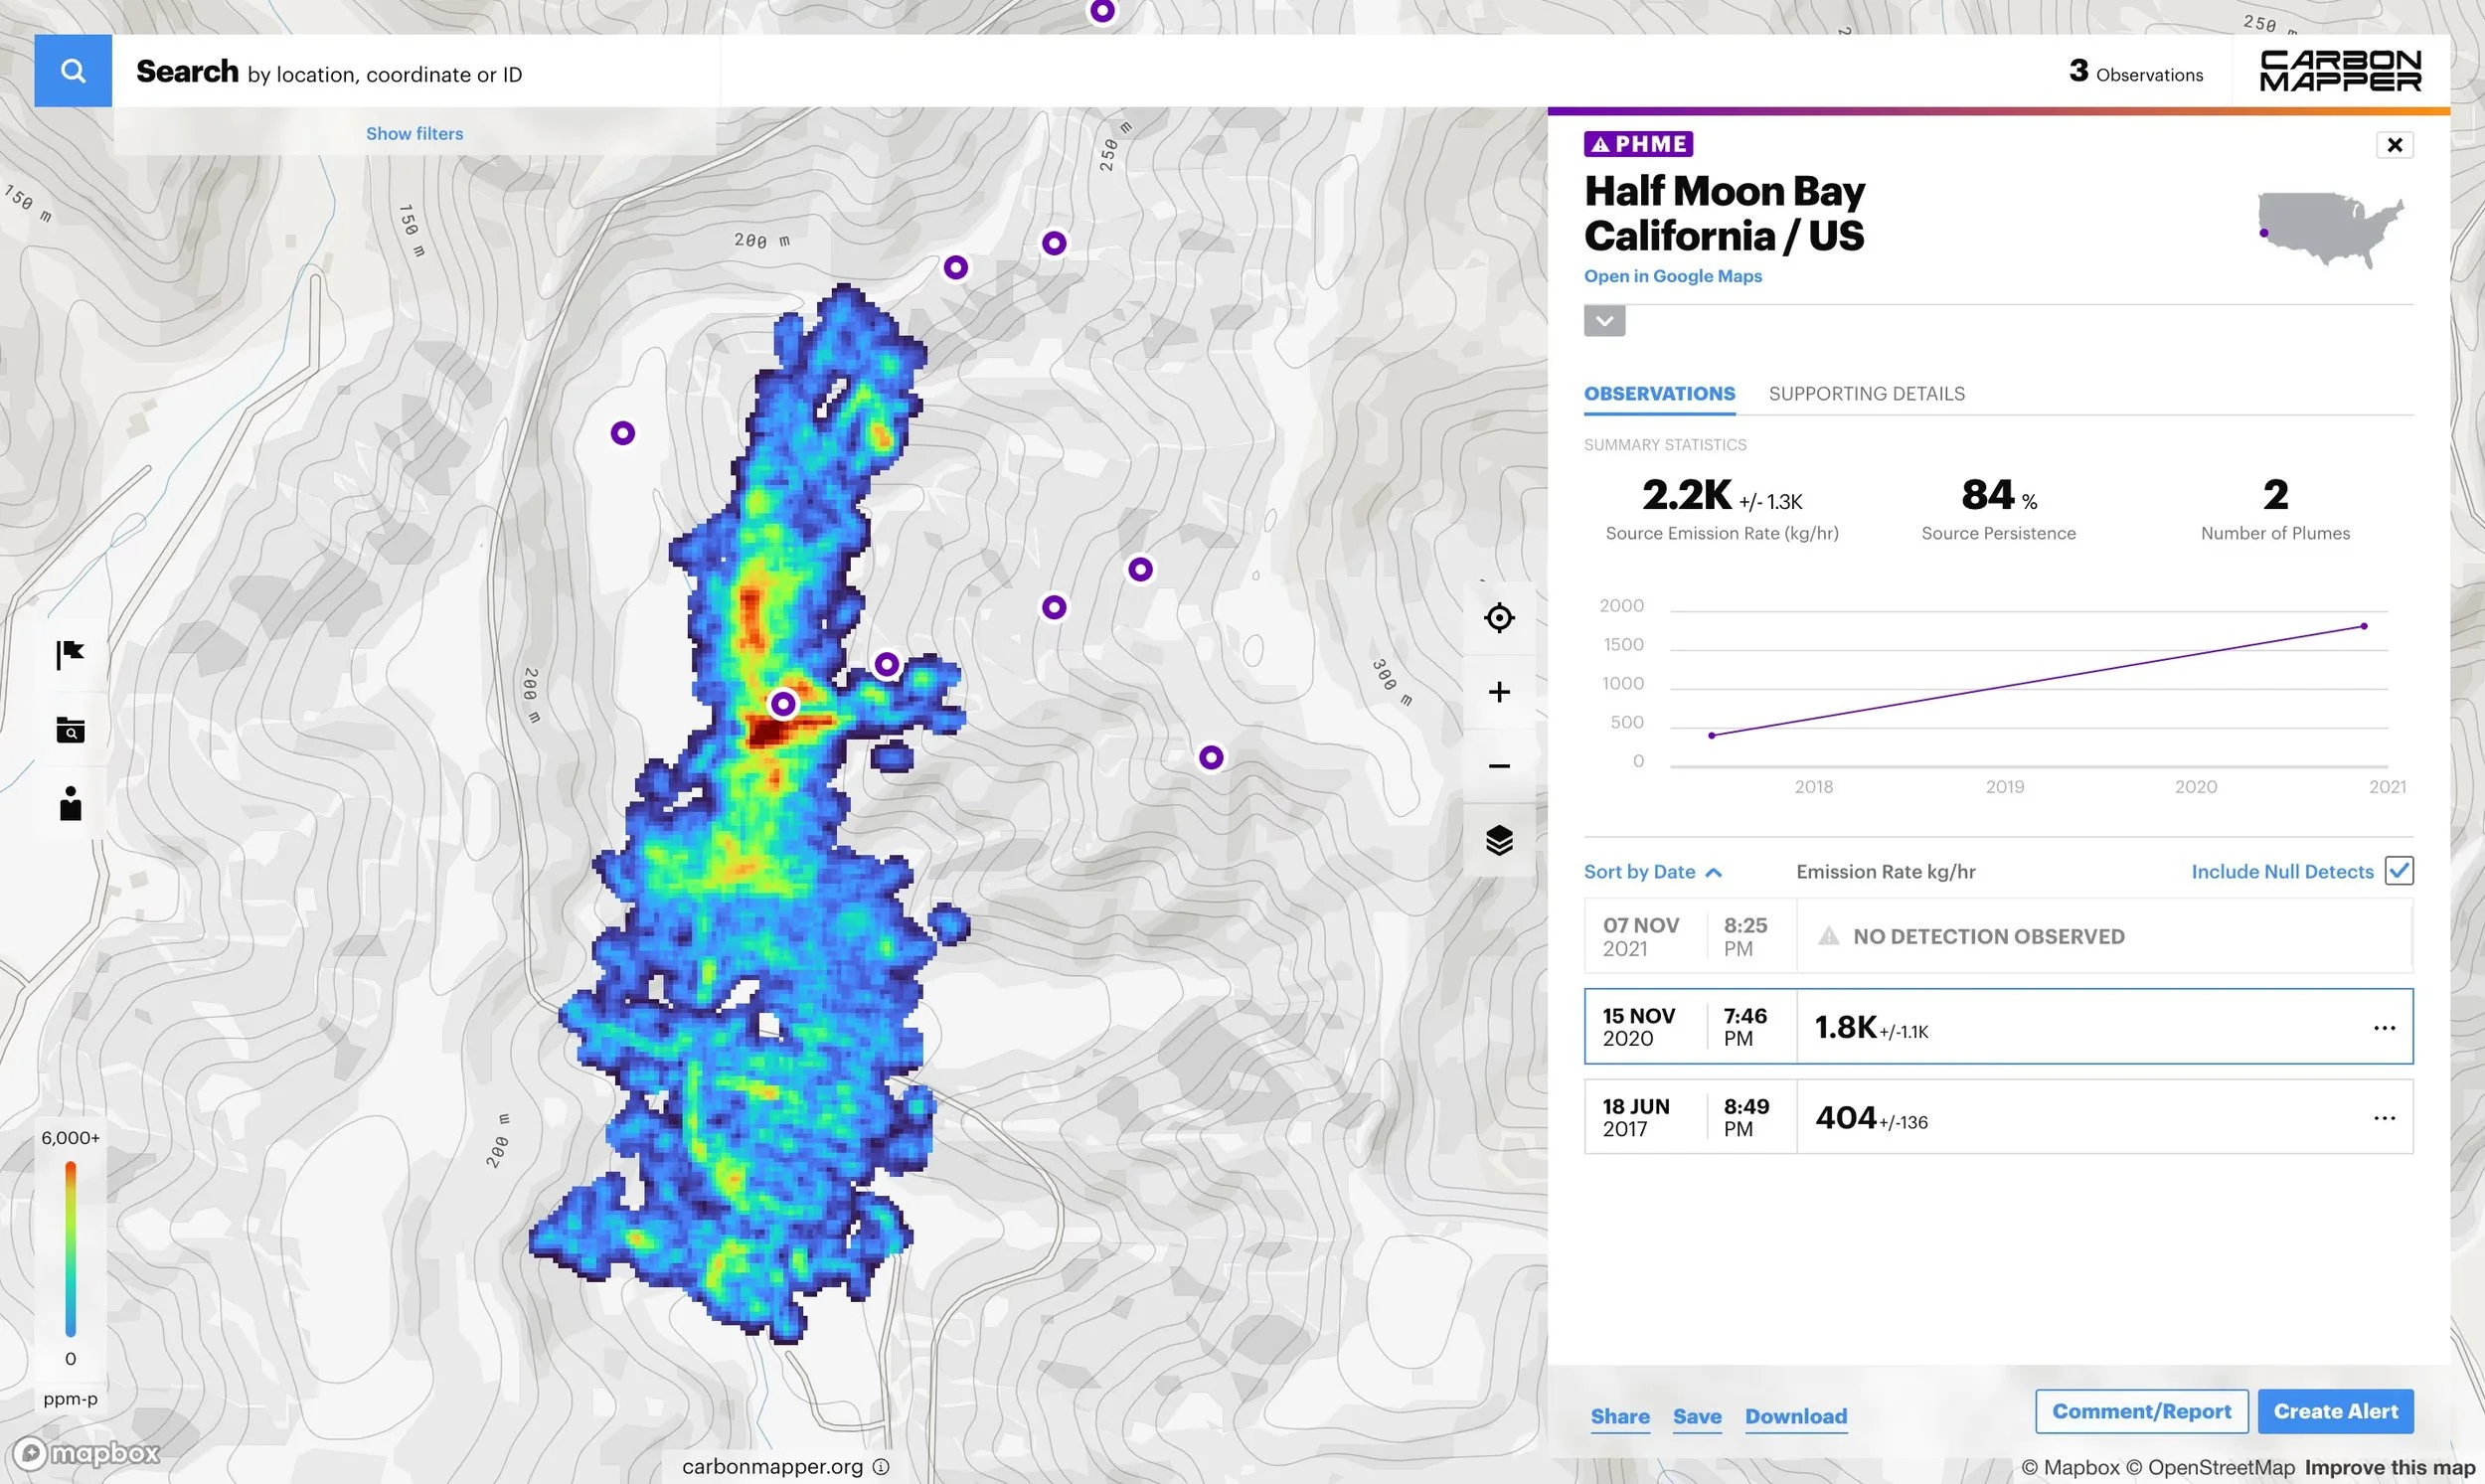Open the map layers switcher
Viewport: 2485px width, 1484px height.
pyautogui.click(x=1498, y=840)
